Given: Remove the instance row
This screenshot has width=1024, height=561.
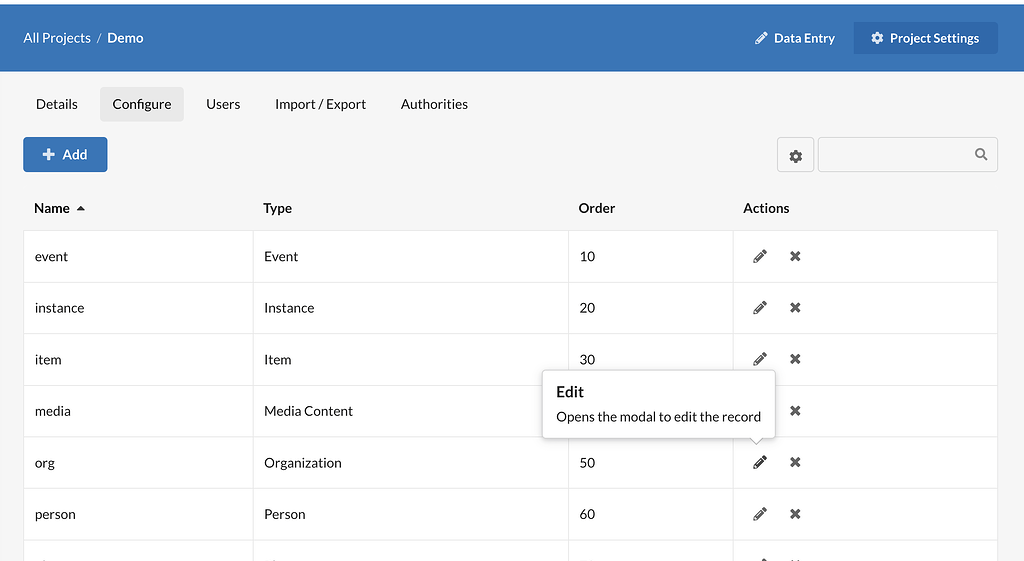Looking at the screenshot, I should [x=795, y=308].
